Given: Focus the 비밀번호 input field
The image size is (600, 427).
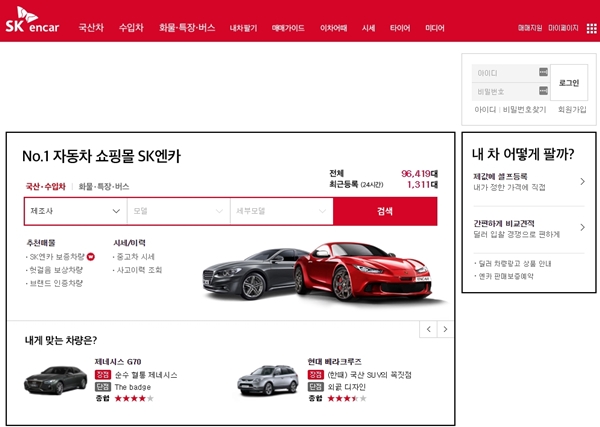Looking at the screenshot, I should 511,91.
